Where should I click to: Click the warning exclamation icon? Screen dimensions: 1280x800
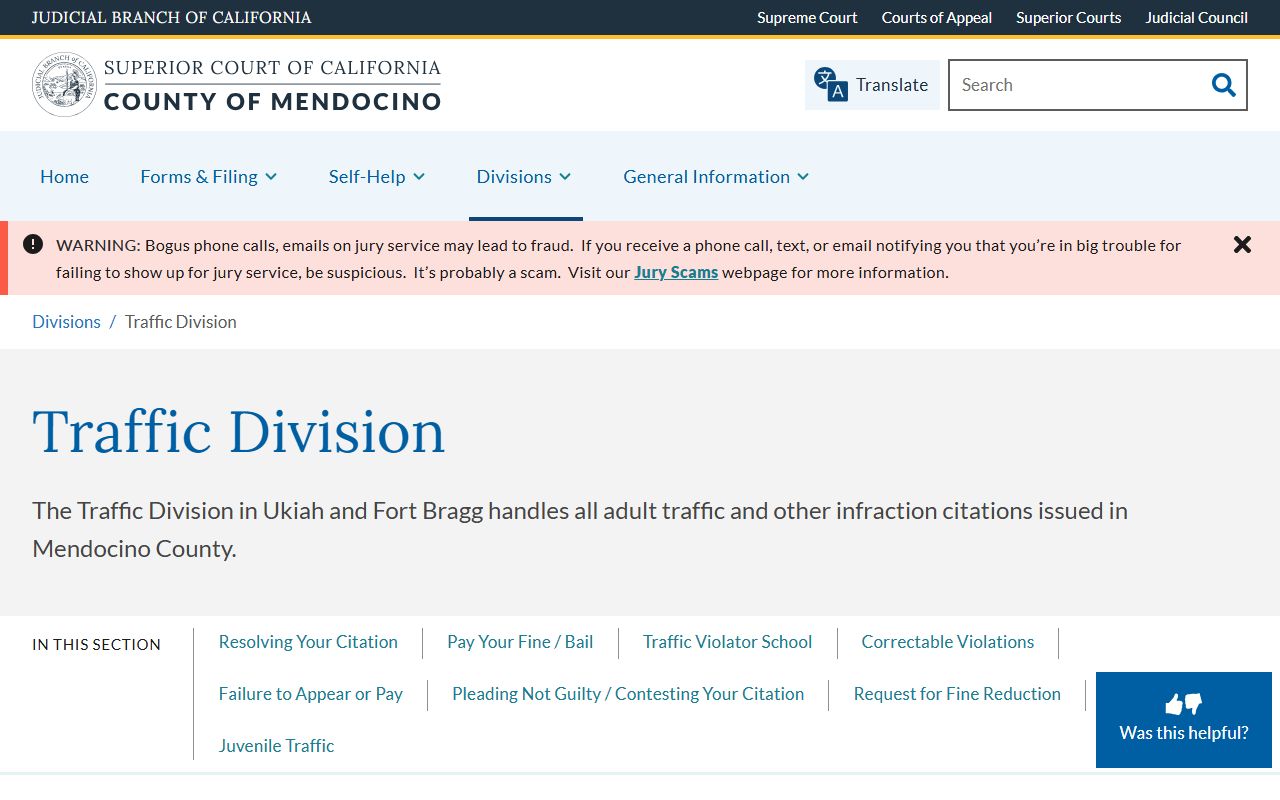pyautogui.click(x=33, y=244)
